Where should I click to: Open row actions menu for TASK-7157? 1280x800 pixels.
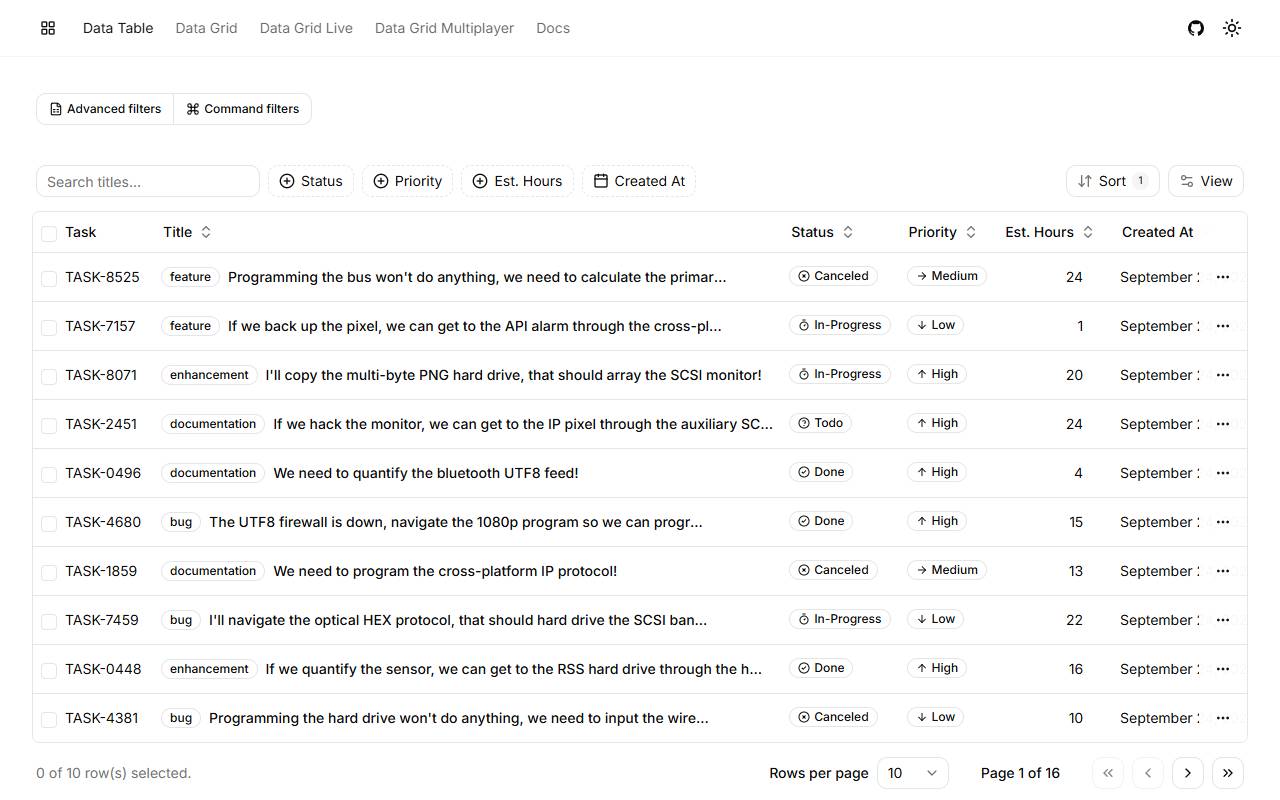click(1223, 326)
